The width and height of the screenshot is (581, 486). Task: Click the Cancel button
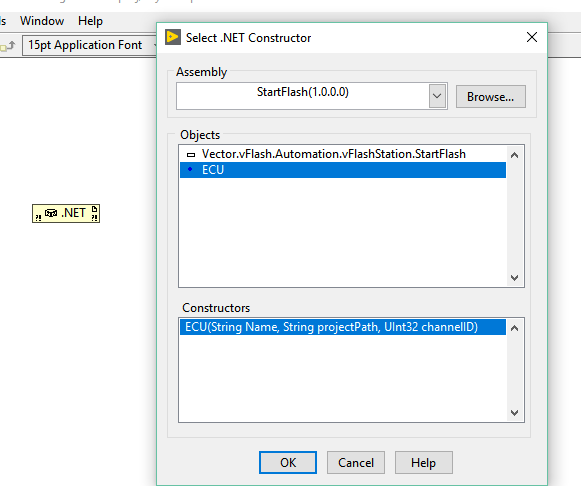coord(356,462)
